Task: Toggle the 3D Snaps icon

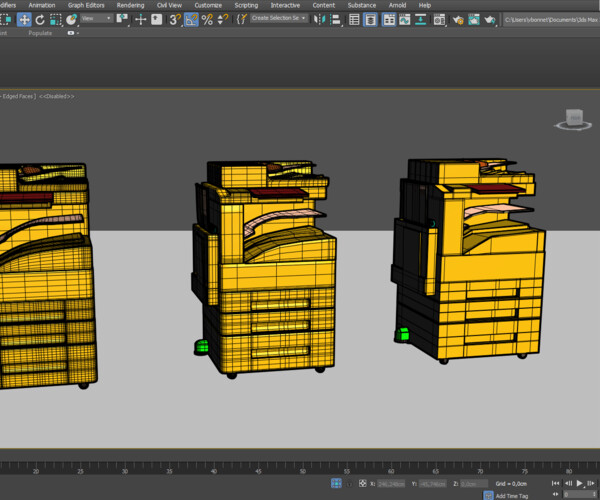Action: click(174, 20)
